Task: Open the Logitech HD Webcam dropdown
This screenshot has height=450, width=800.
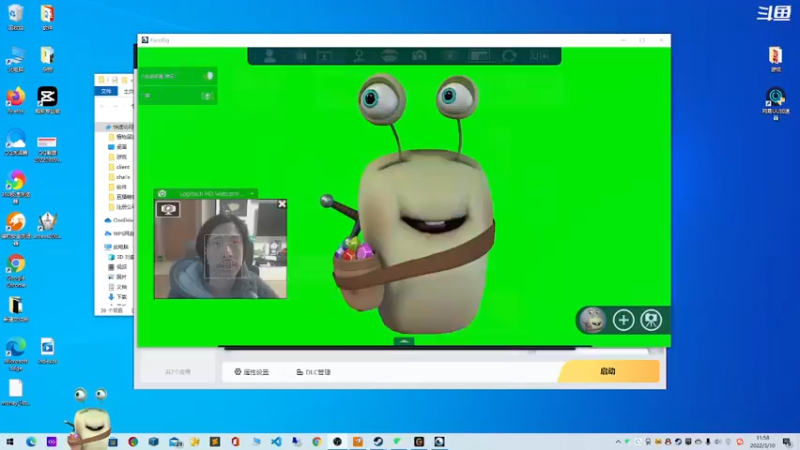Action: point(252,194)
